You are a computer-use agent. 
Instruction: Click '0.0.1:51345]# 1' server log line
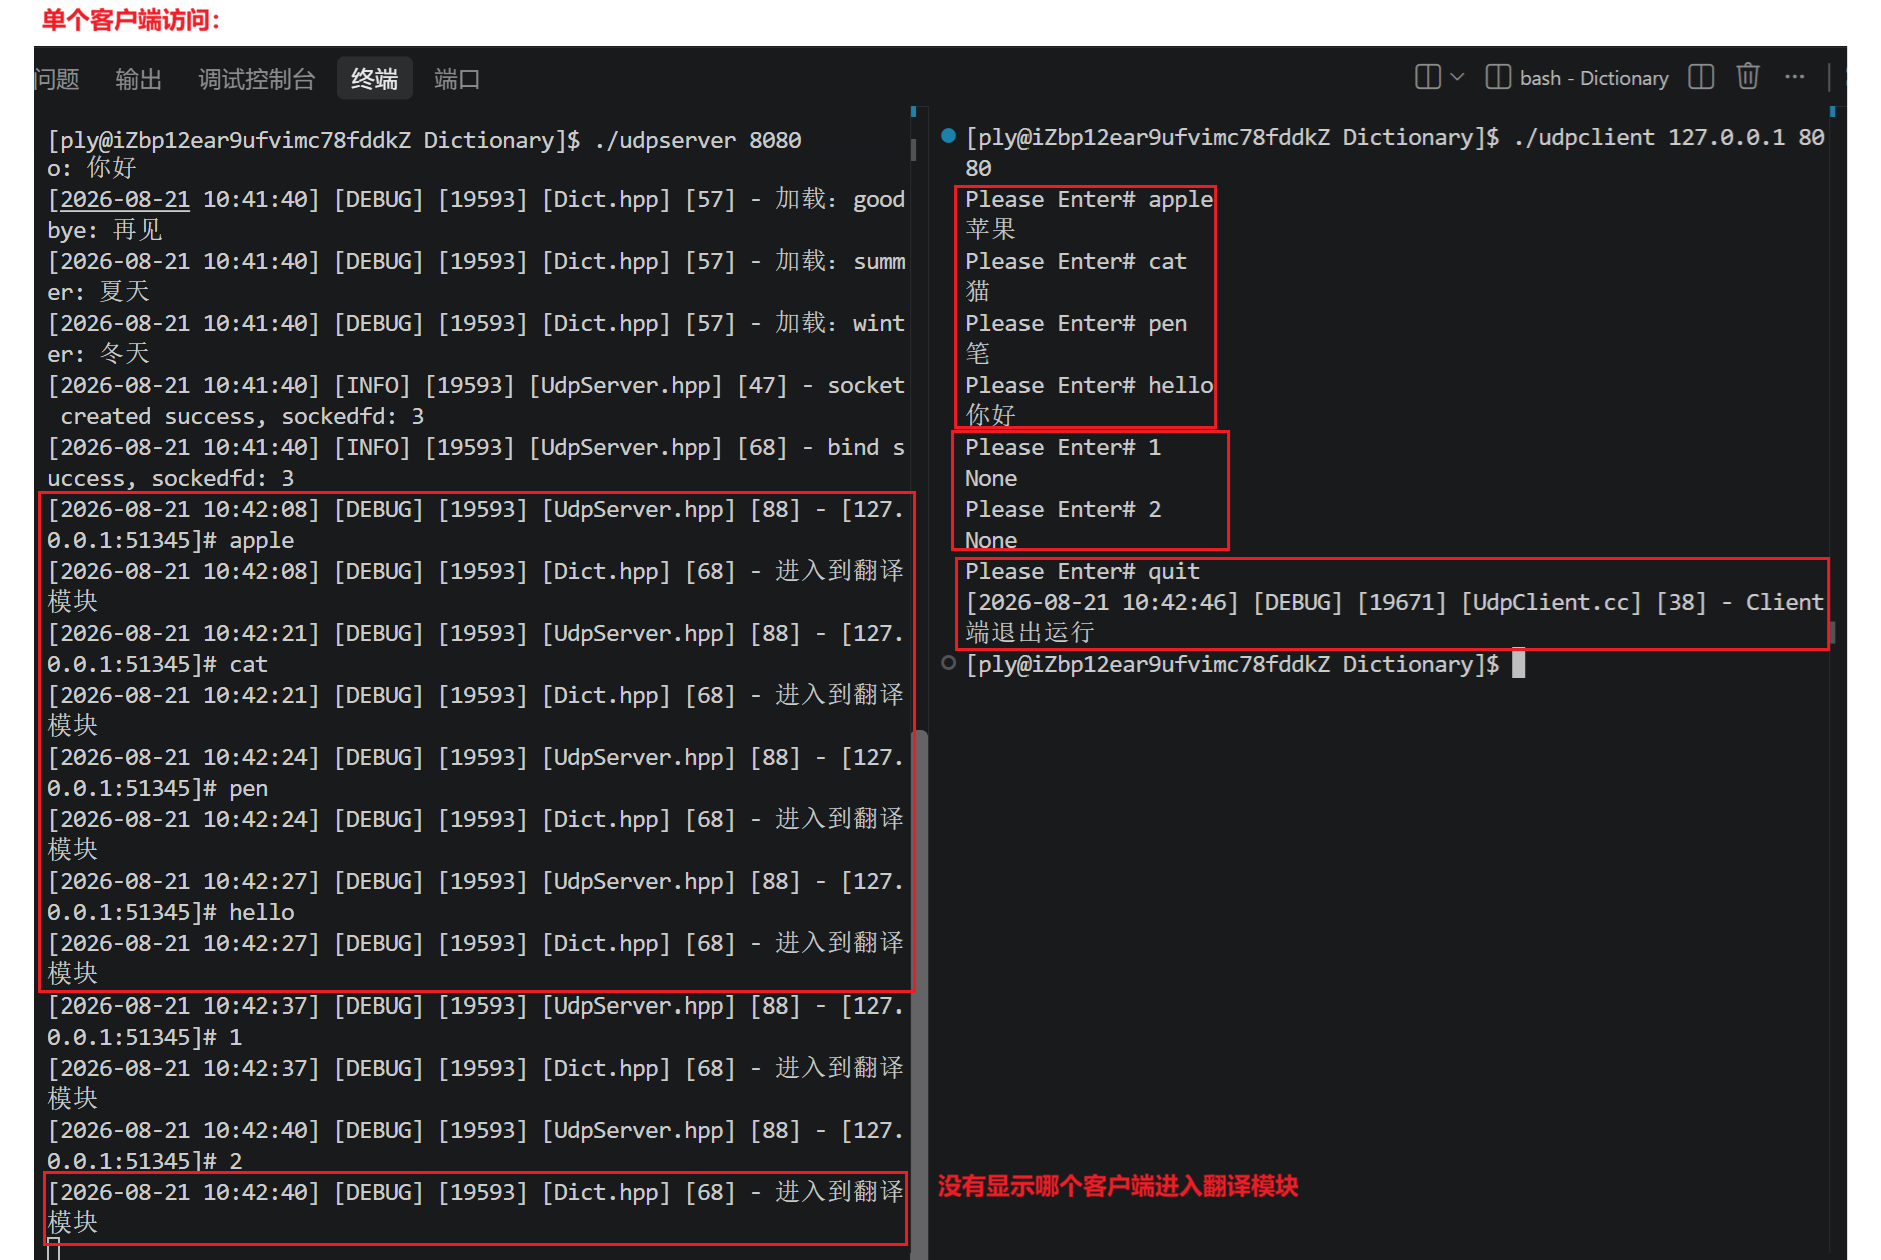tap(145, 1037)
